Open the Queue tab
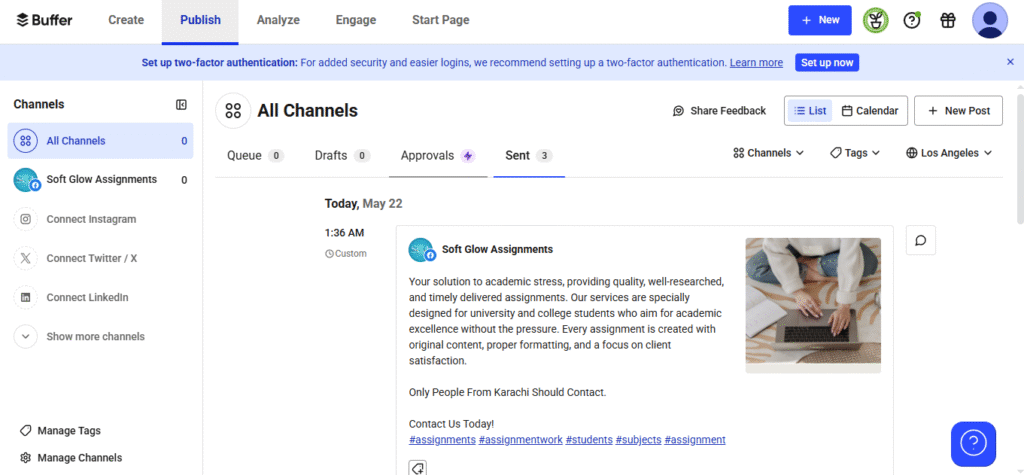This screenshot has height=475, width=1024. (x=255, y=156)
